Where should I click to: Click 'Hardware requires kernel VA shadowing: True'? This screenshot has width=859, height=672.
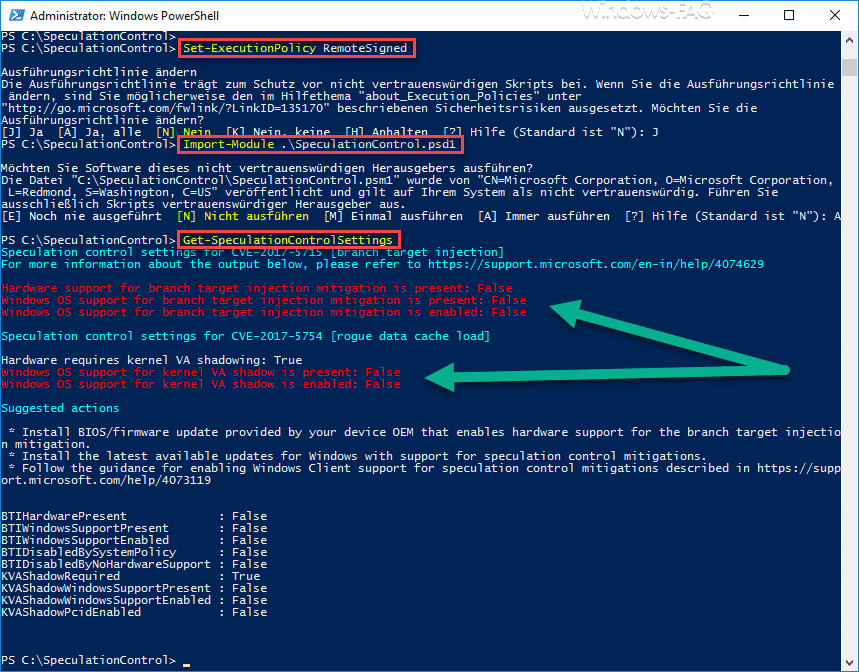point(152,360)
